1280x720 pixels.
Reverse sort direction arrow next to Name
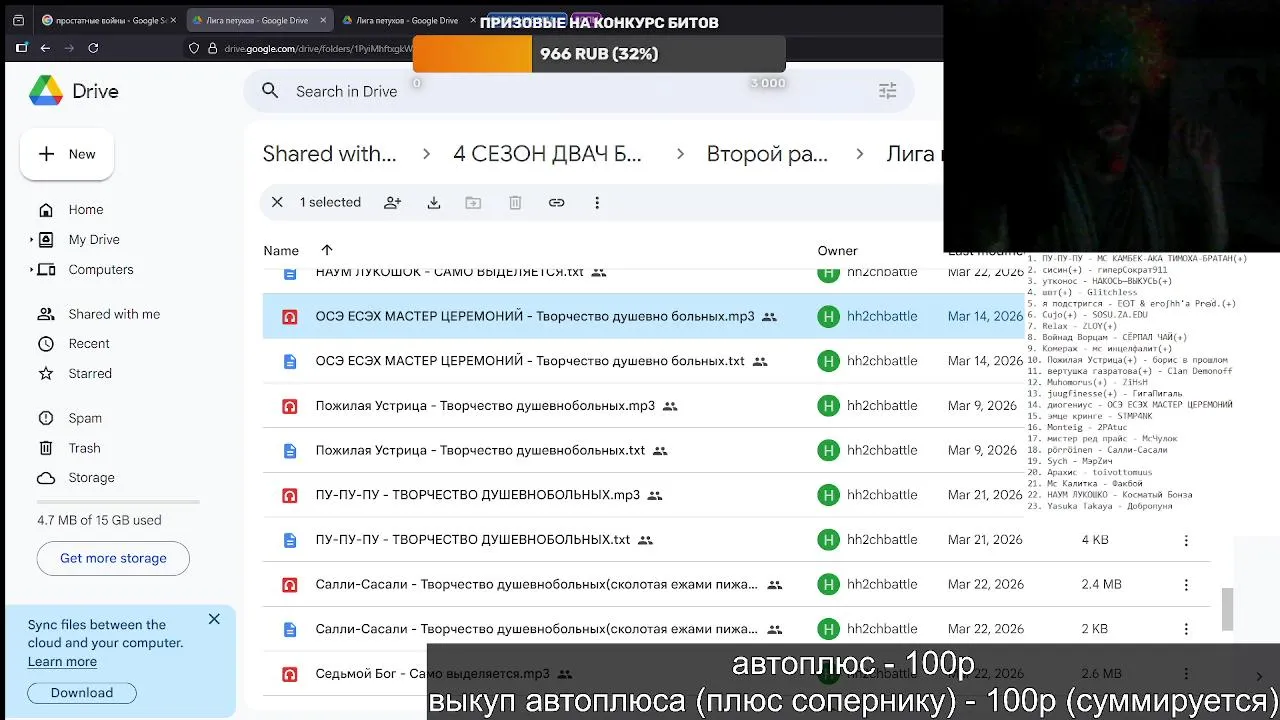coord(327,250)
